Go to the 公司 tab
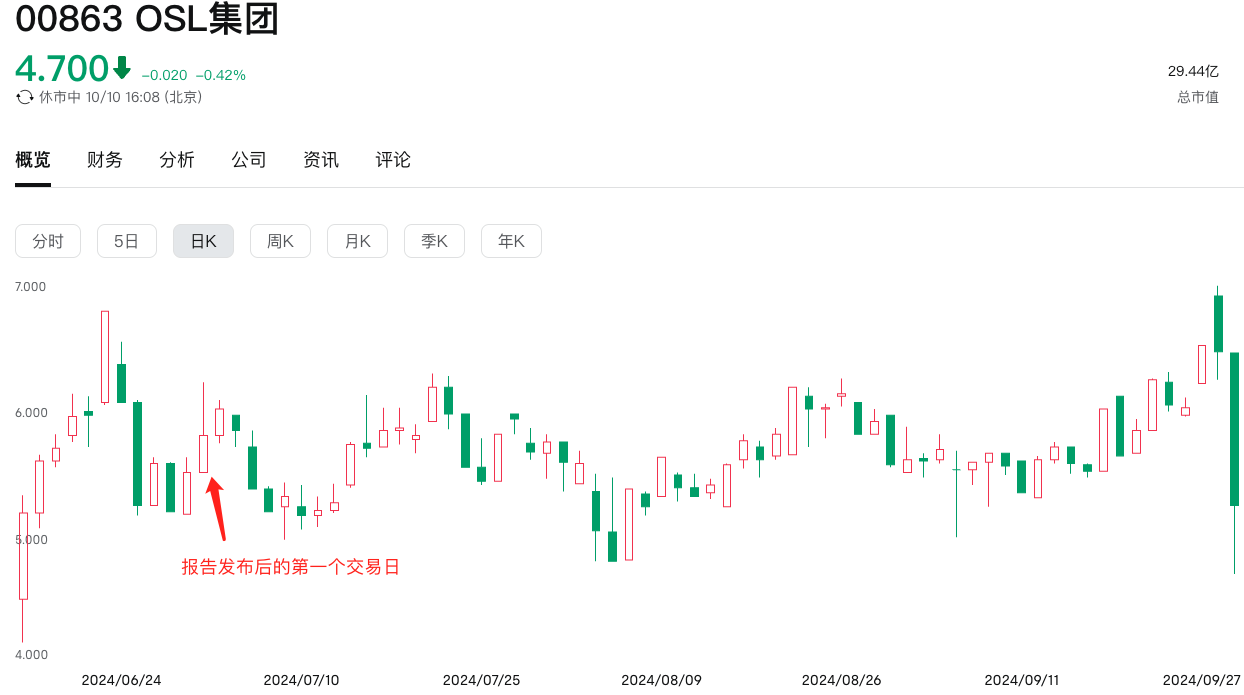Viewport: 1244px width, 695px height. (249, 160)
